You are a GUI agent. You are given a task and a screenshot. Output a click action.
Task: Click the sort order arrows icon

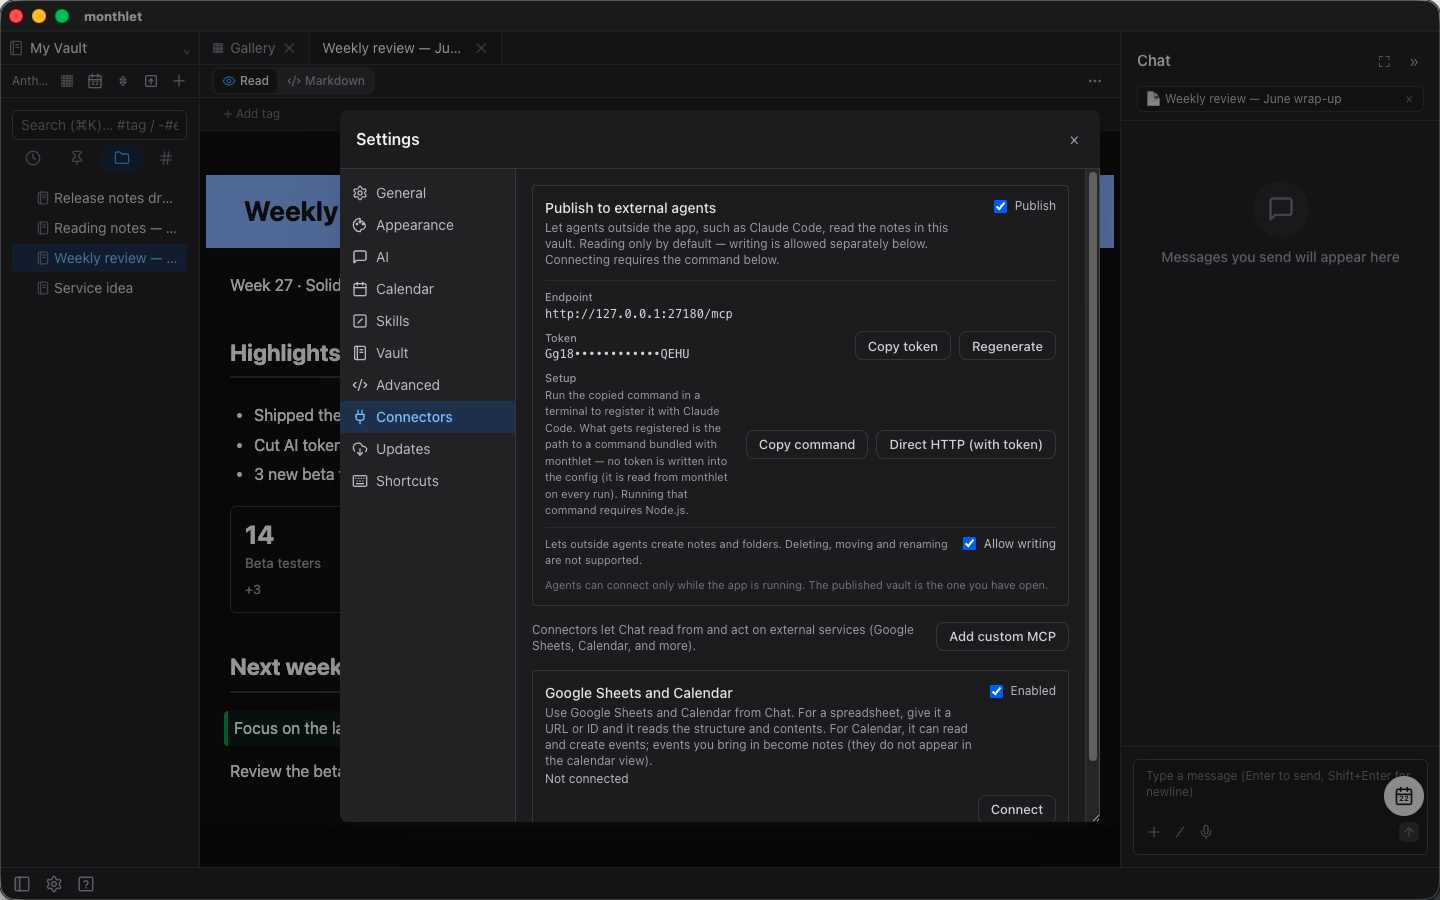click(x=123, y=81)
